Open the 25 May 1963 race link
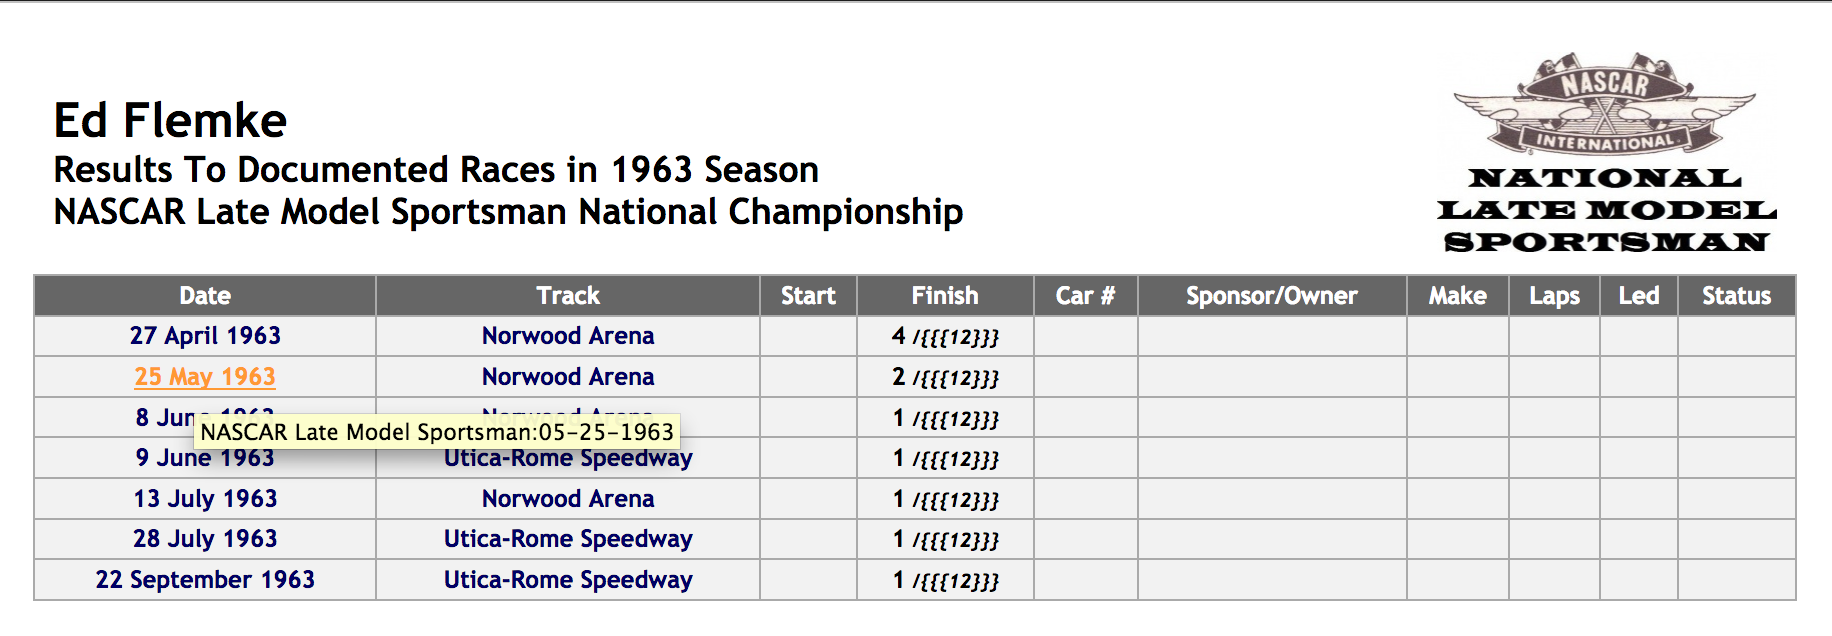The height and width of the screenshot is (636, 1832). [x=205, y=377]
